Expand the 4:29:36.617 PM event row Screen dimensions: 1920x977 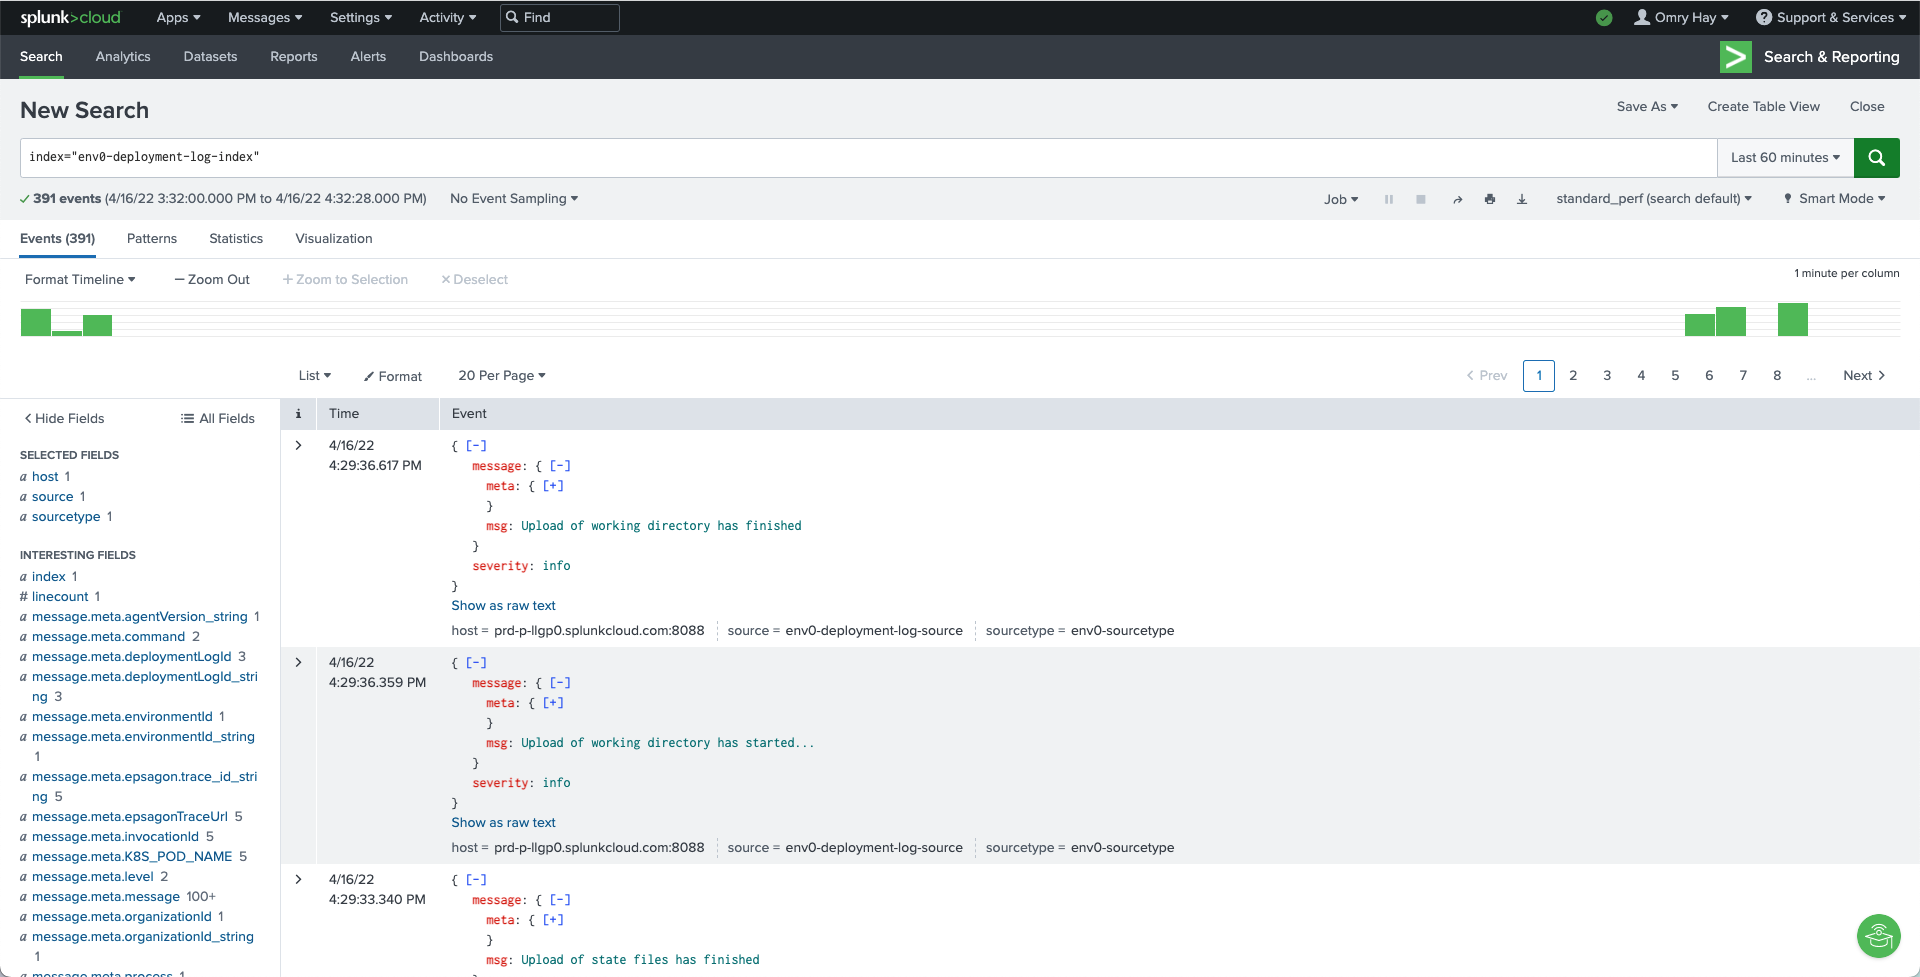298,446
